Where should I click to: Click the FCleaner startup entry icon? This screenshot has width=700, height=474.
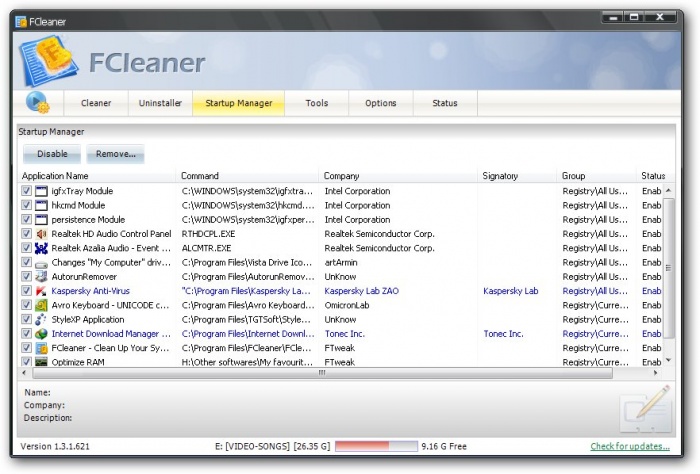tap(41, 348)
